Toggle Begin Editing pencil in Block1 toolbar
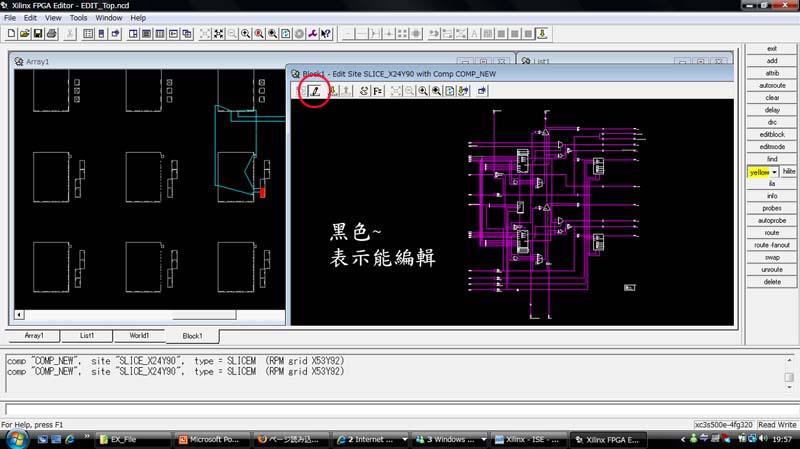The height and width of the screenshot is (449, 800). click(315, 91)
